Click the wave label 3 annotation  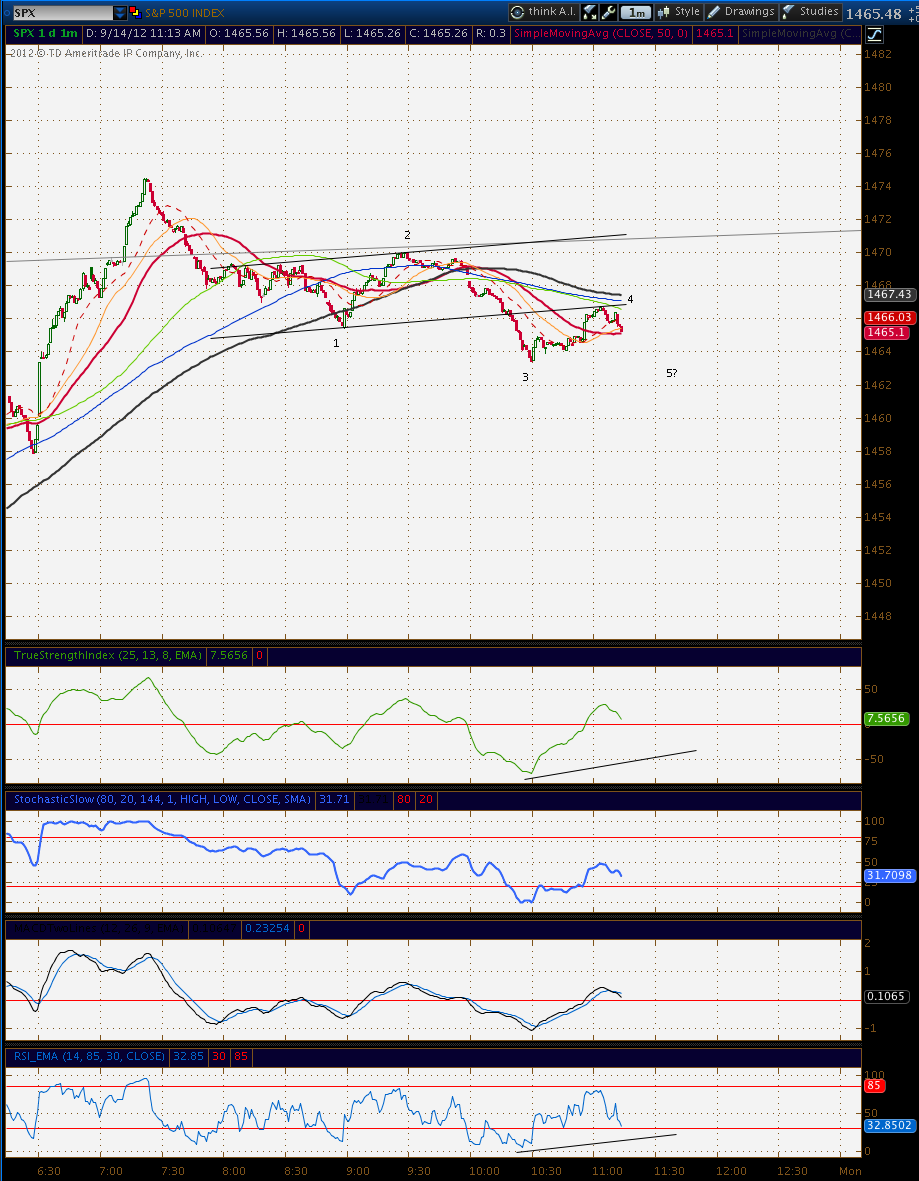pos(525,377)
